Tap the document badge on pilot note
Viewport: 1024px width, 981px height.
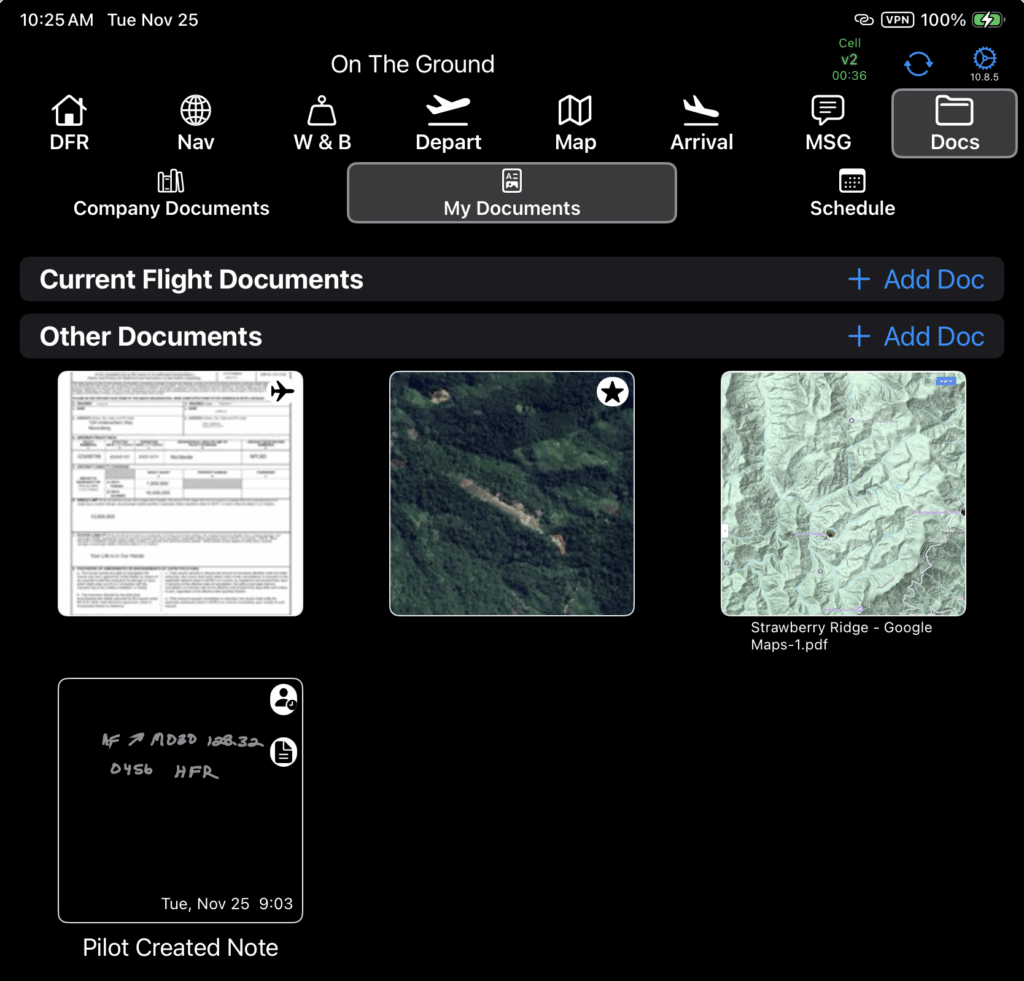point(284,753)
